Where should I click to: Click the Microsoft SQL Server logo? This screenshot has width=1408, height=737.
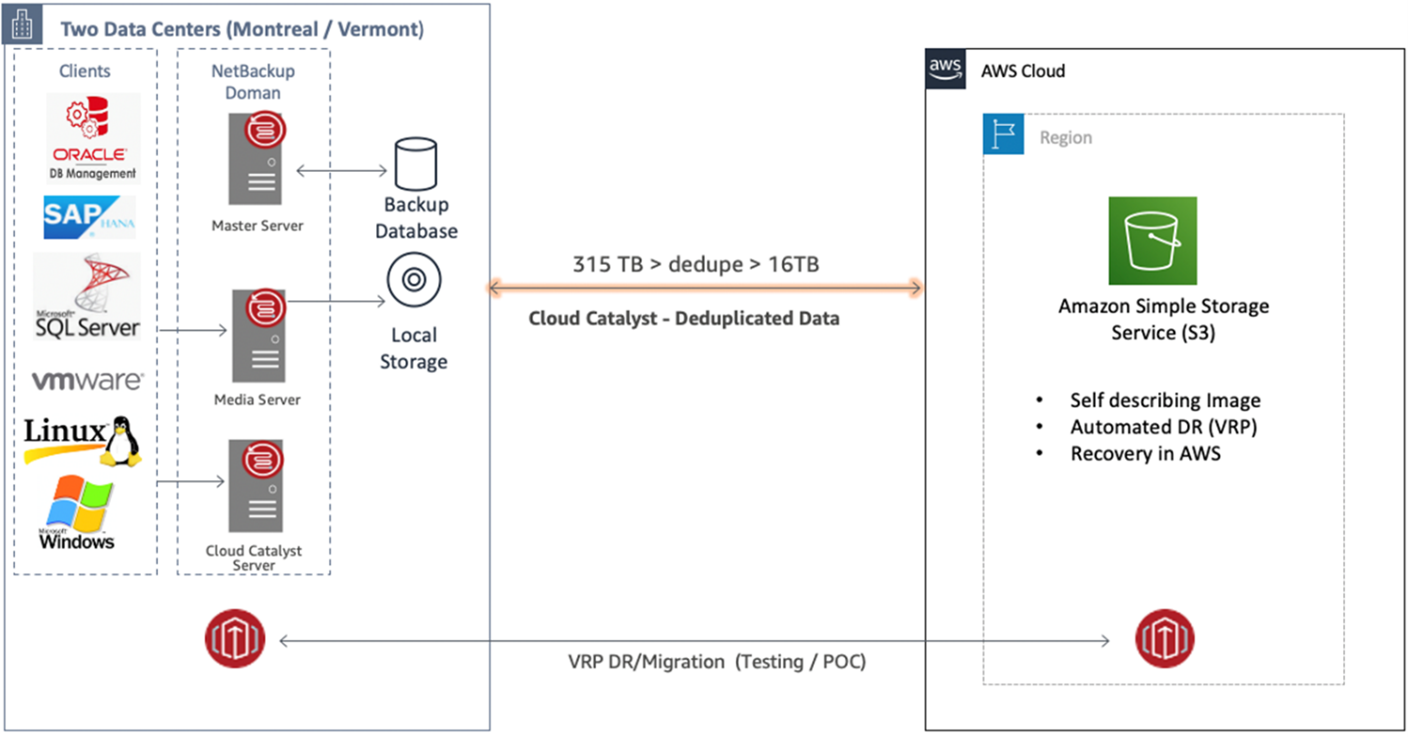tap(87, 296)
